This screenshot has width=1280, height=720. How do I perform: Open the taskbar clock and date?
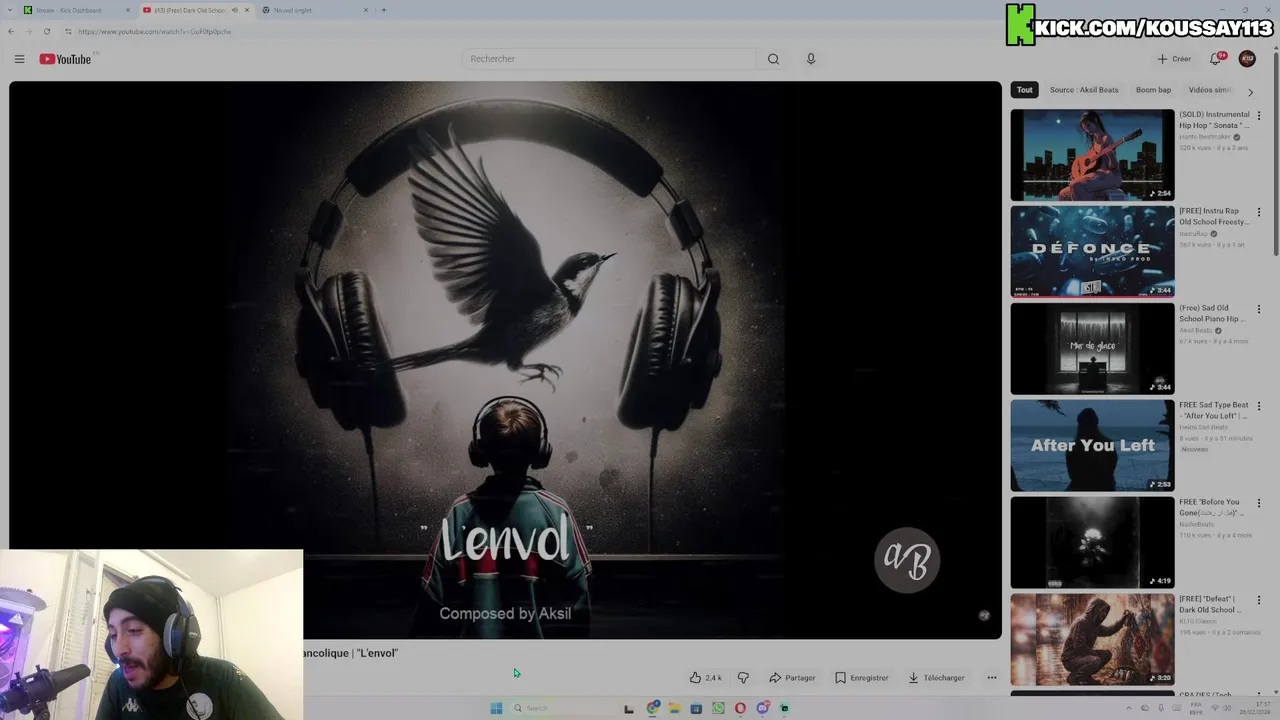(1256, 708)
